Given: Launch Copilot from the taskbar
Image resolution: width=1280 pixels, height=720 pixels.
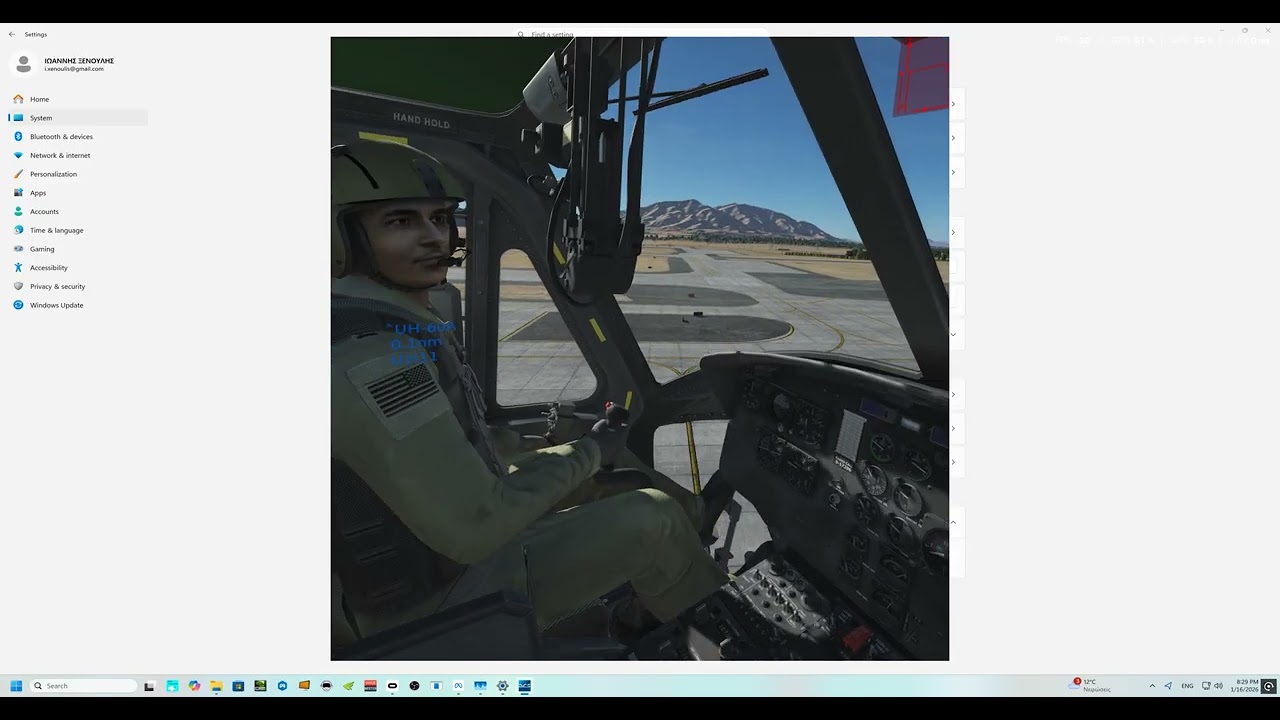Looking at the screenshot, I should (x=194, y=686).
